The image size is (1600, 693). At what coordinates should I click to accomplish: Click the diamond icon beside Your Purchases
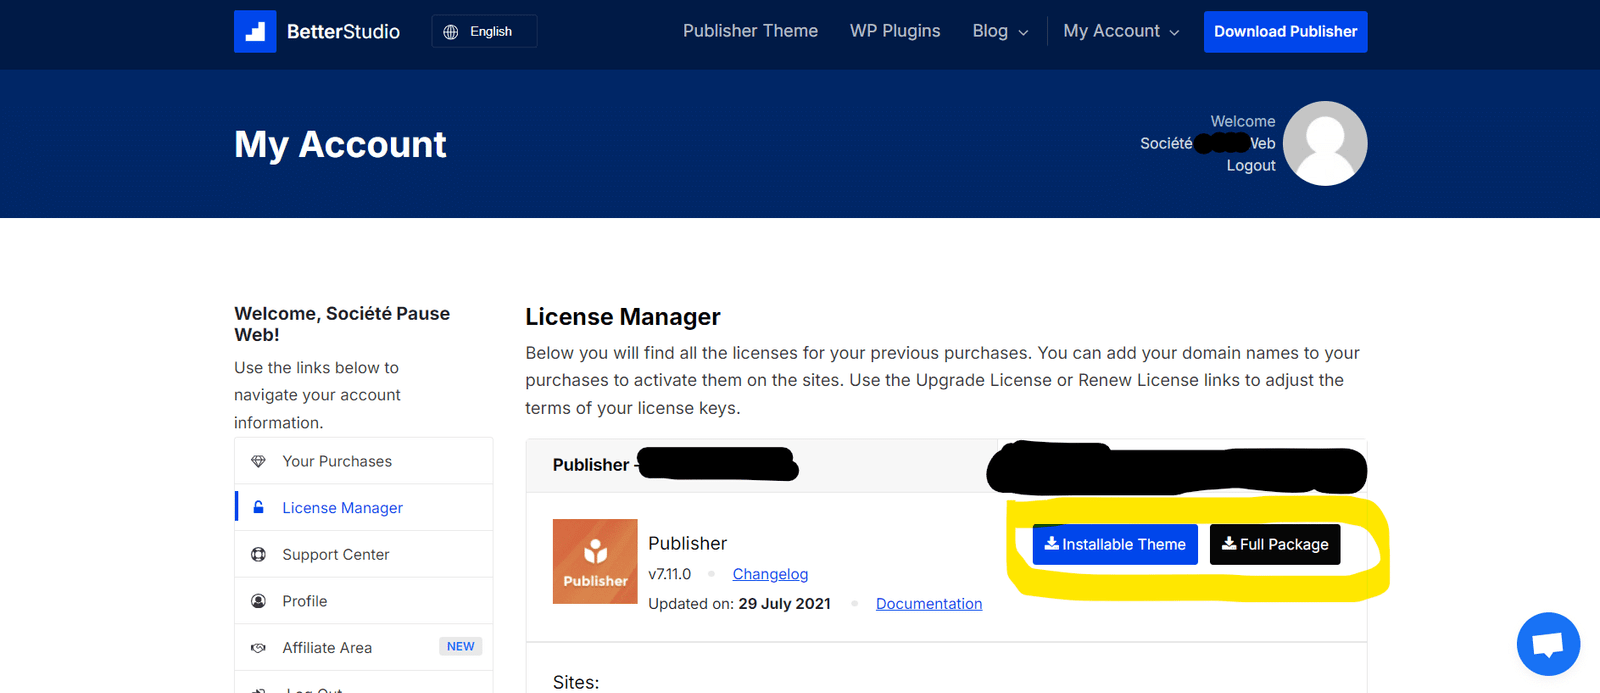click(x=259, y=461)
